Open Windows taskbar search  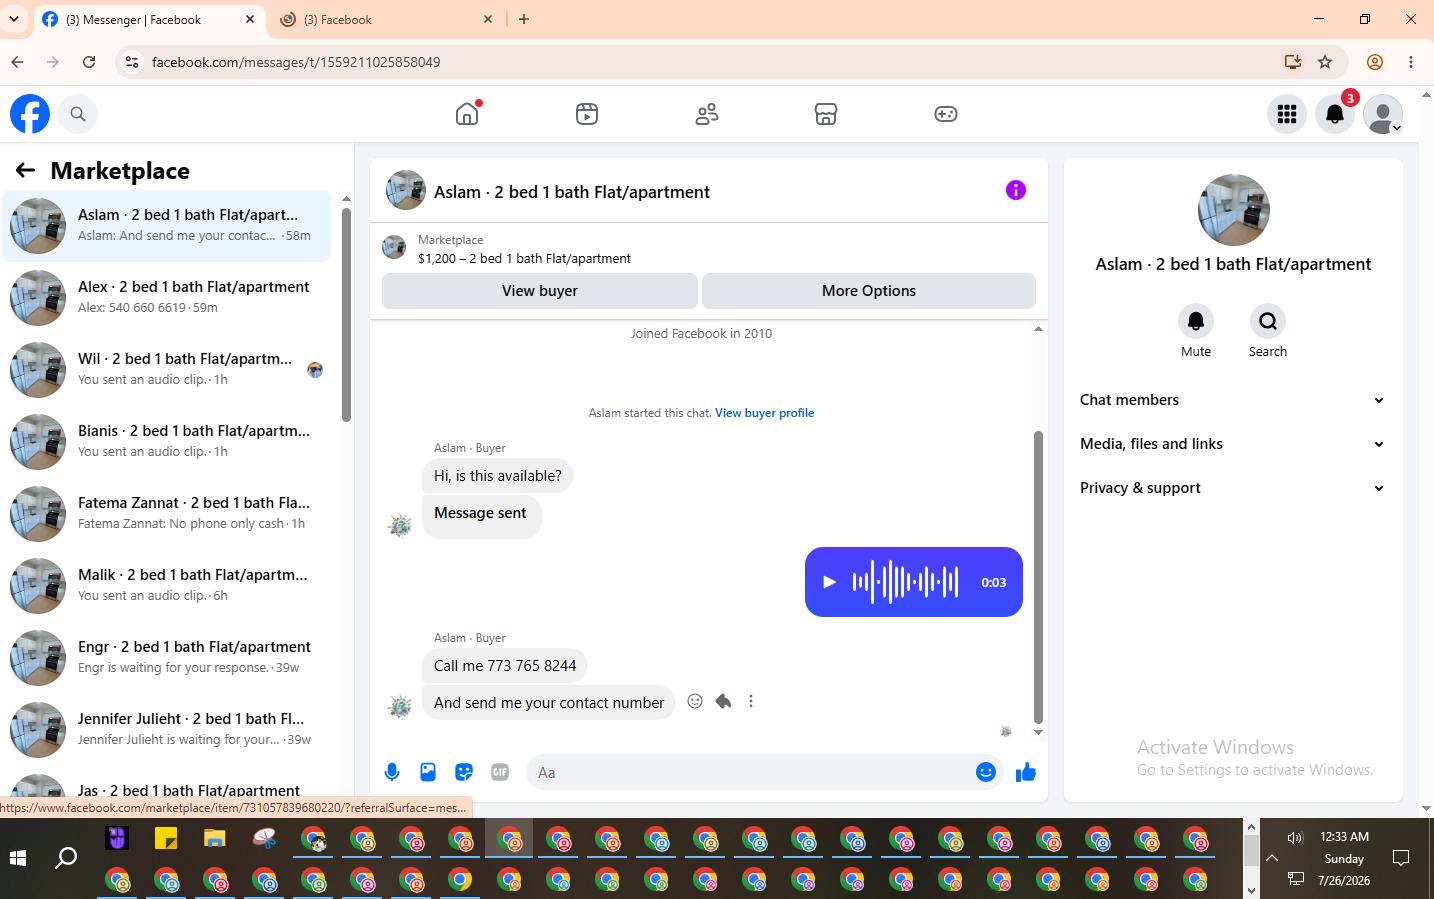point(66,858)
